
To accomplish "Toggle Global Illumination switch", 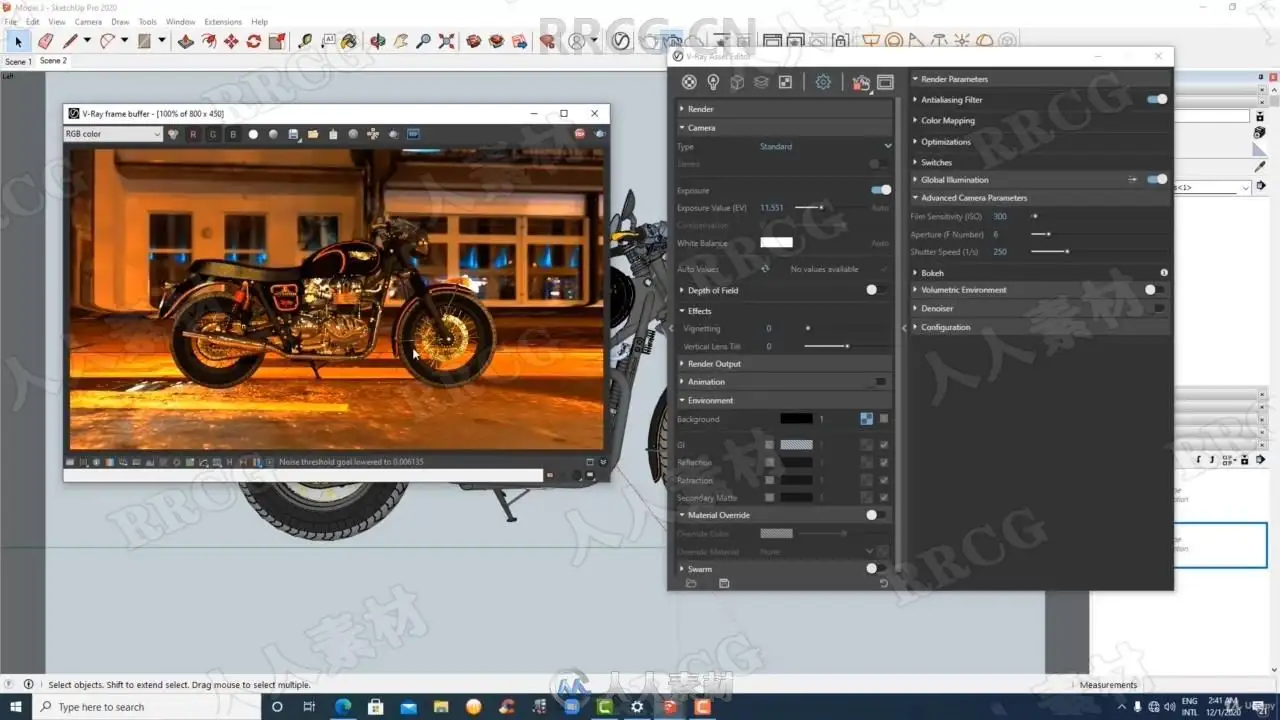I will (x=1157, y=180).
